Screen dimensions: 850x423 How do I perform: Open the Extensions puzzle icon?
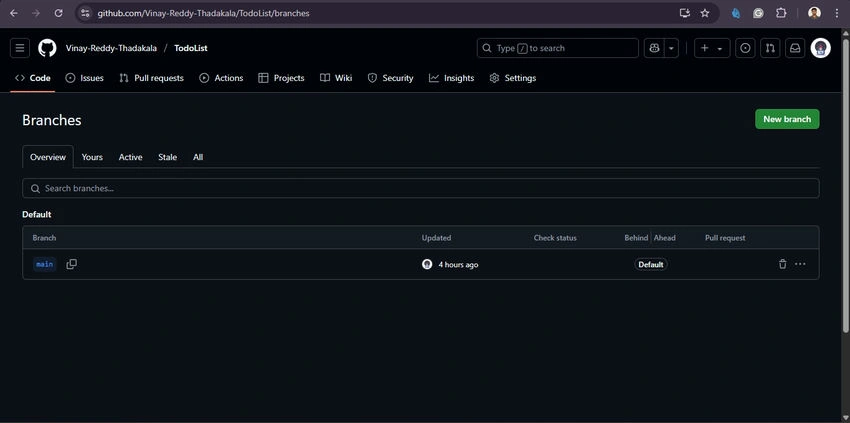[781, 13]
